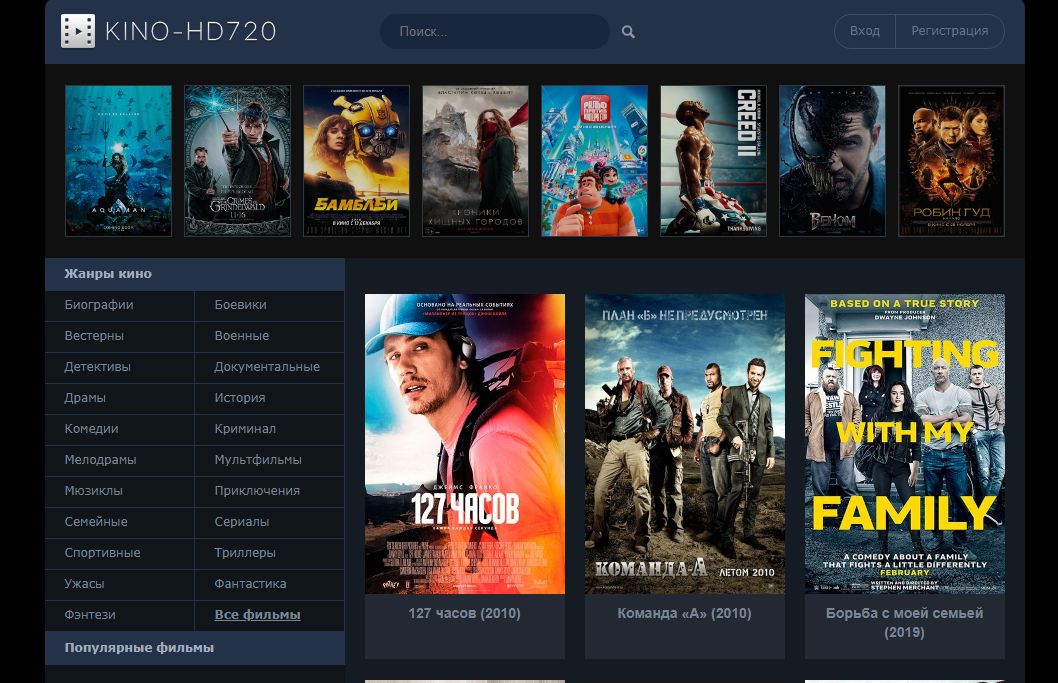Focus the Поиск search field

click(x=495, y=32)
